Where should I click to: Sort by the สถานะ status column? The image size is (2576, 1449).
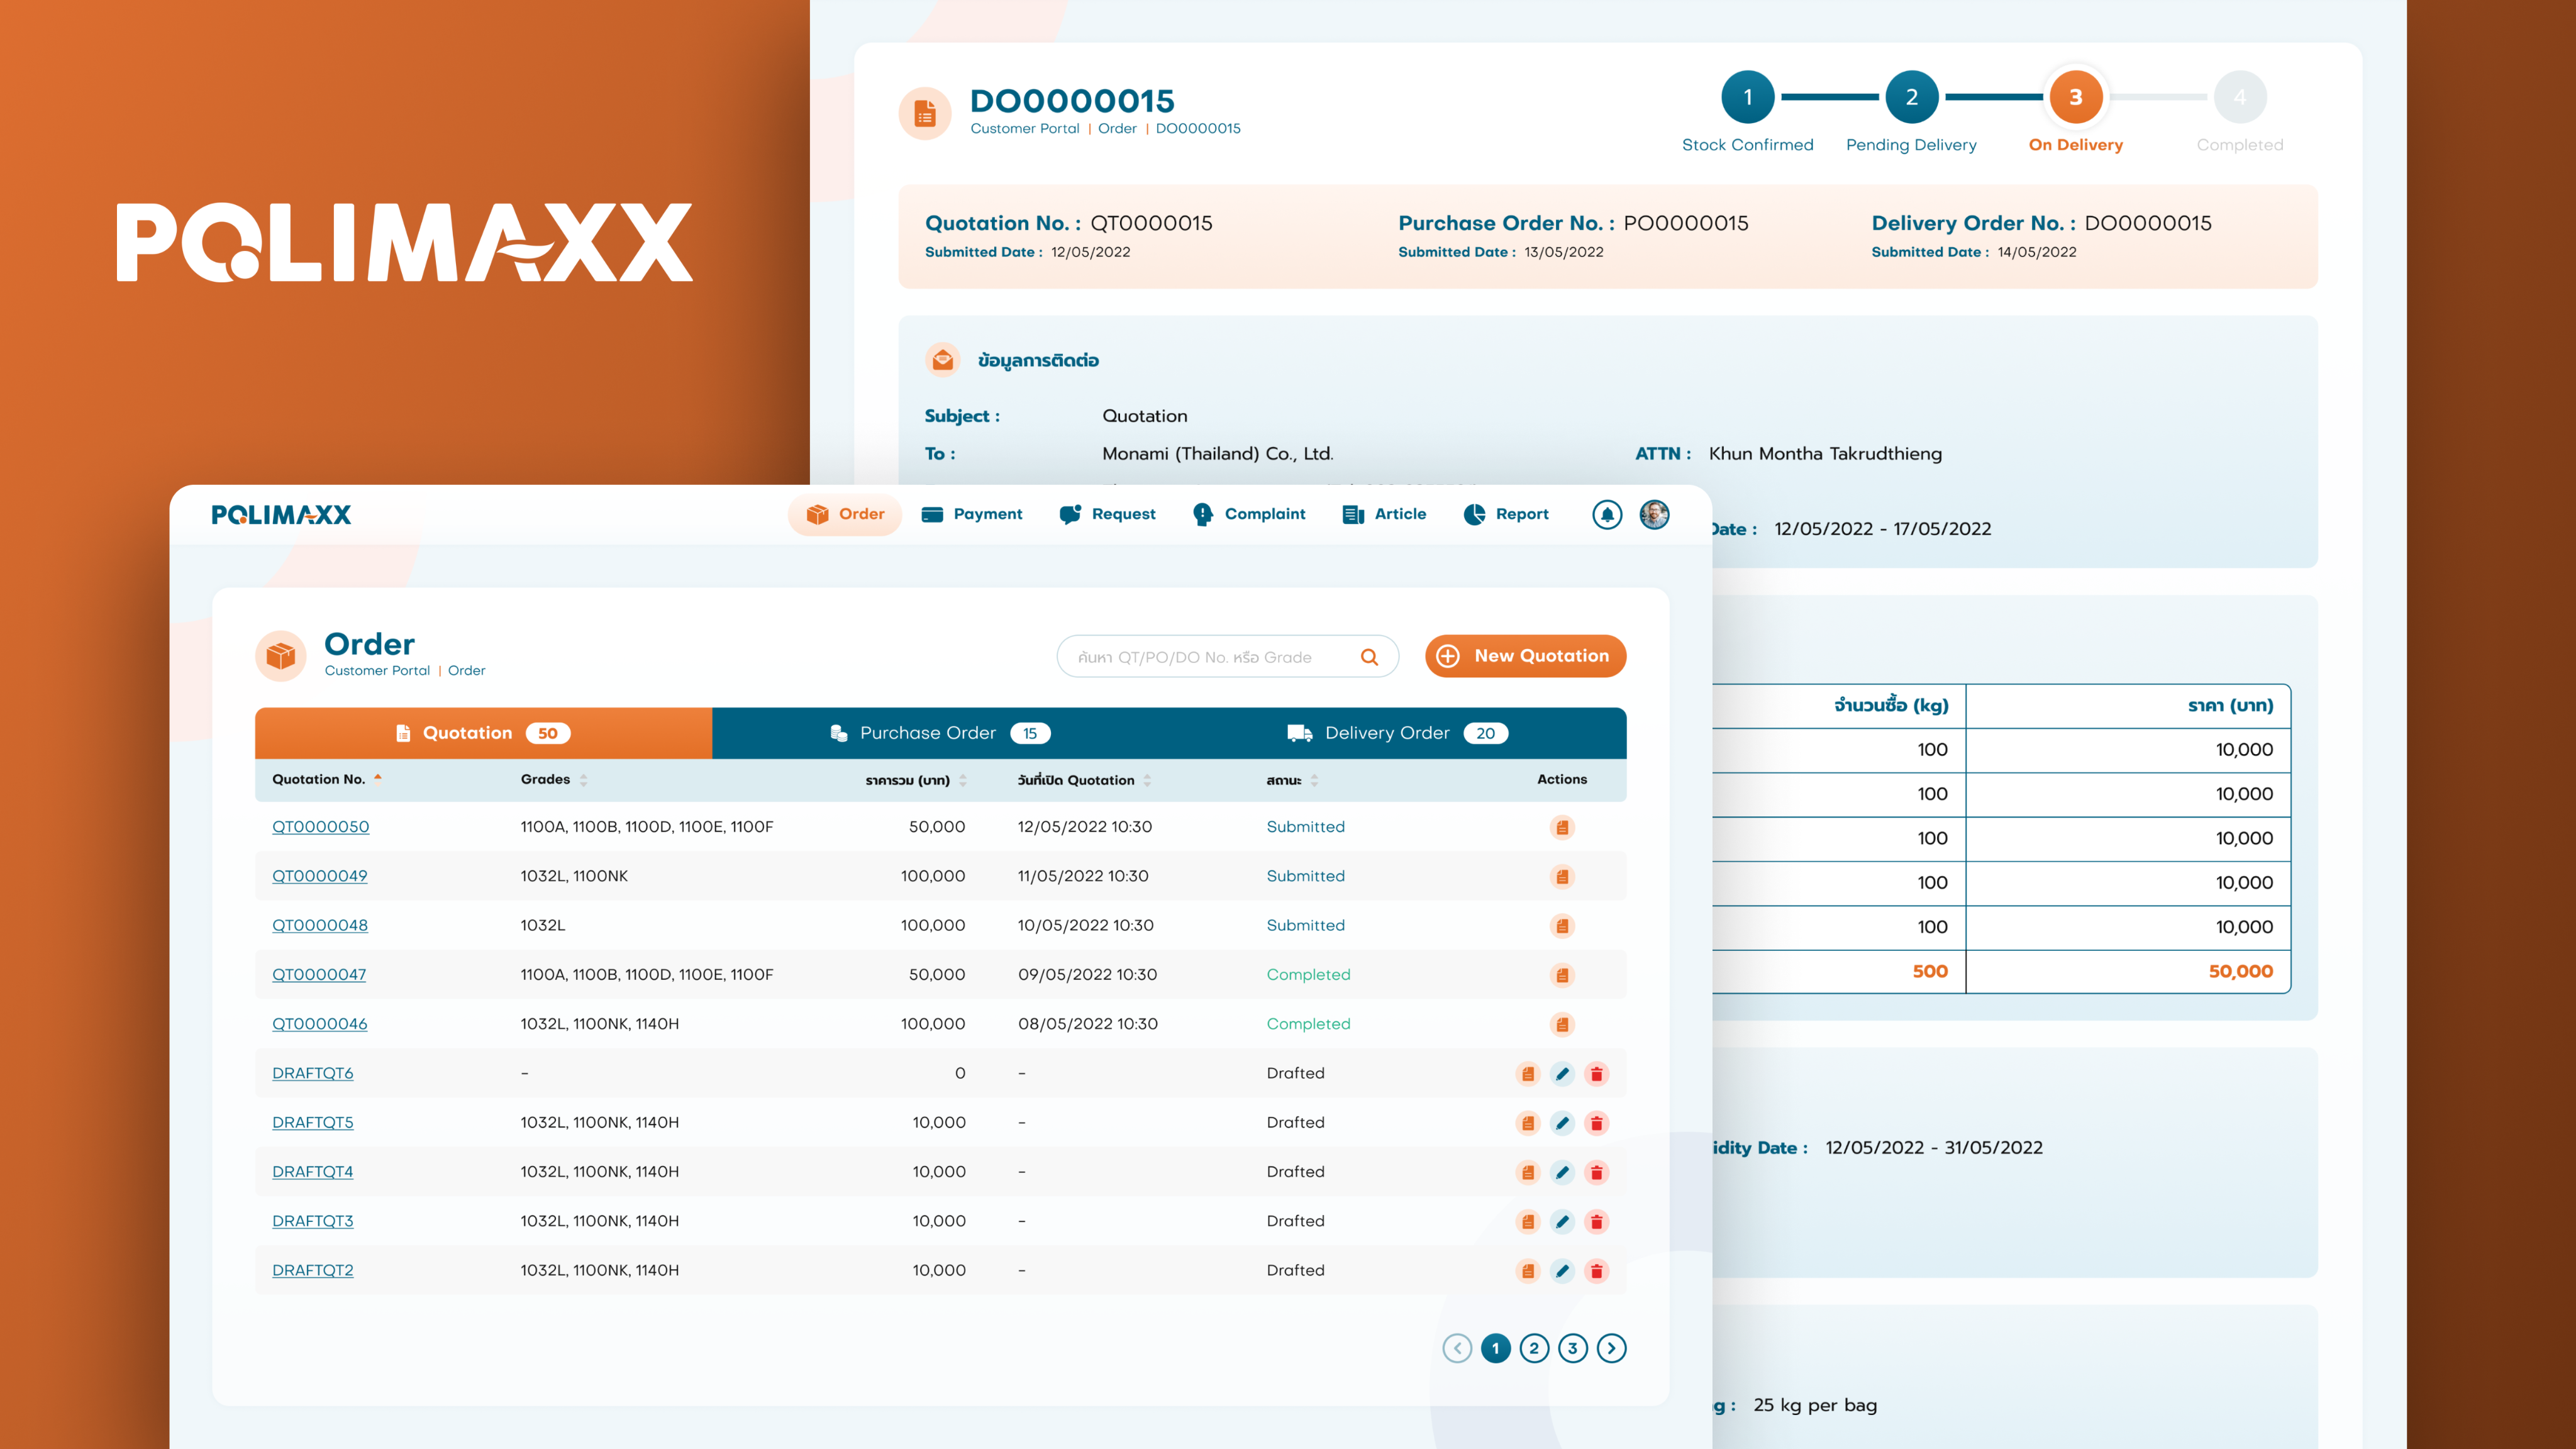click(x=1314, y=780)
